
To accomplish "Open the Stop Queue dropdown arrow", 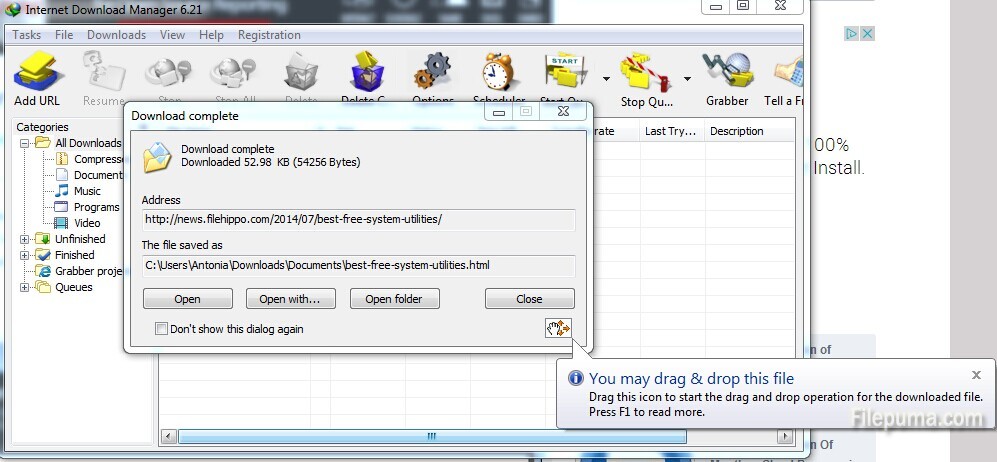I will tap(687, 78).
